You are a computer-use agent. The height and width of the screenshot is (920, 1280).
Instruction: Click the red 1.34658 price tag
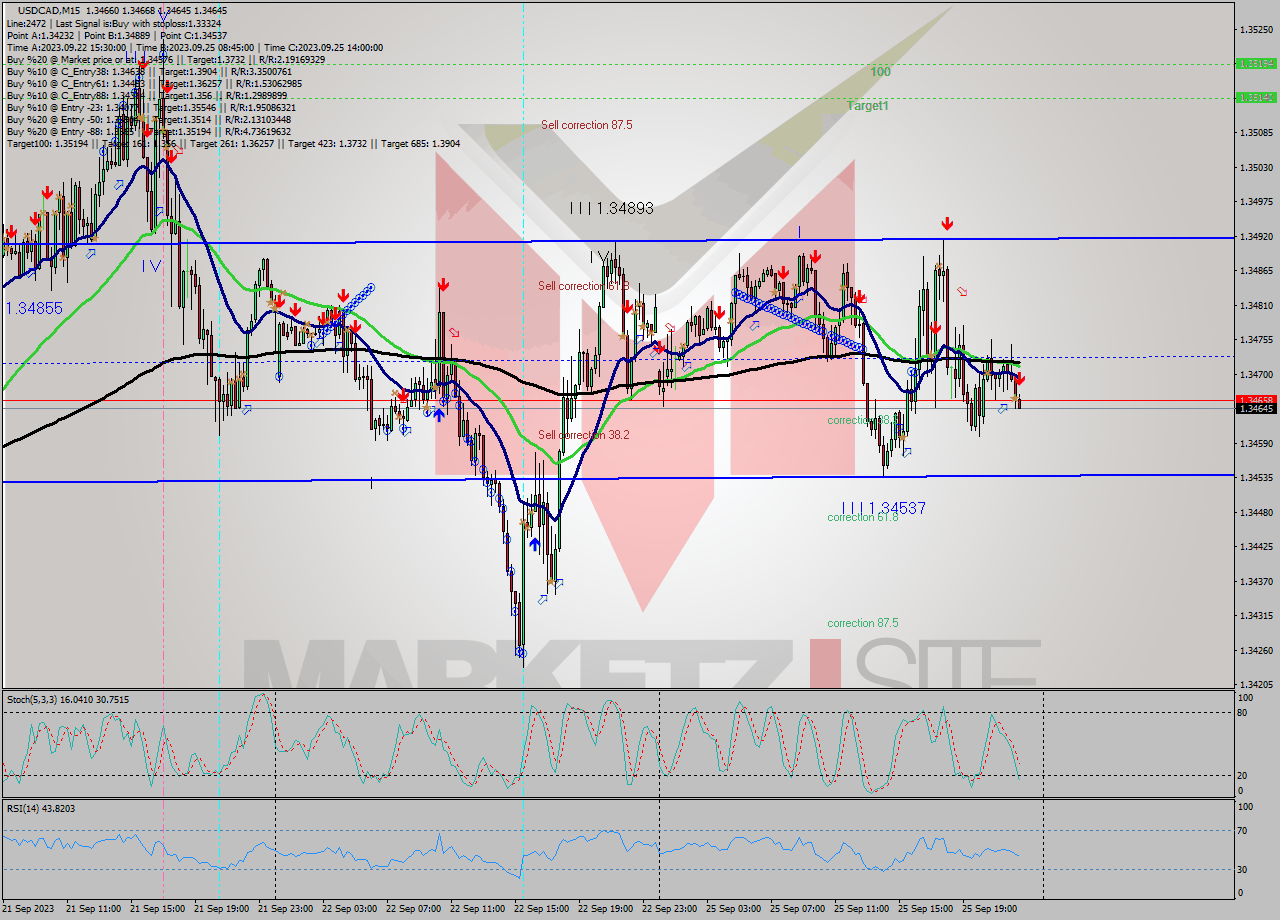[1255, 400]
